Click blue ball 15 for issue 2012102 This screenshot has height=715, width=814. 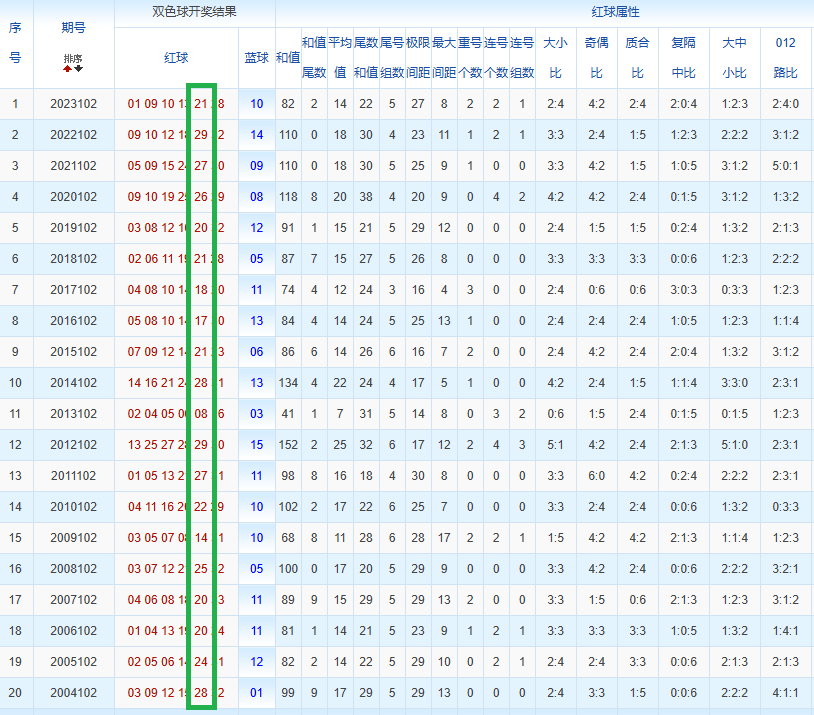coord(256,445)
